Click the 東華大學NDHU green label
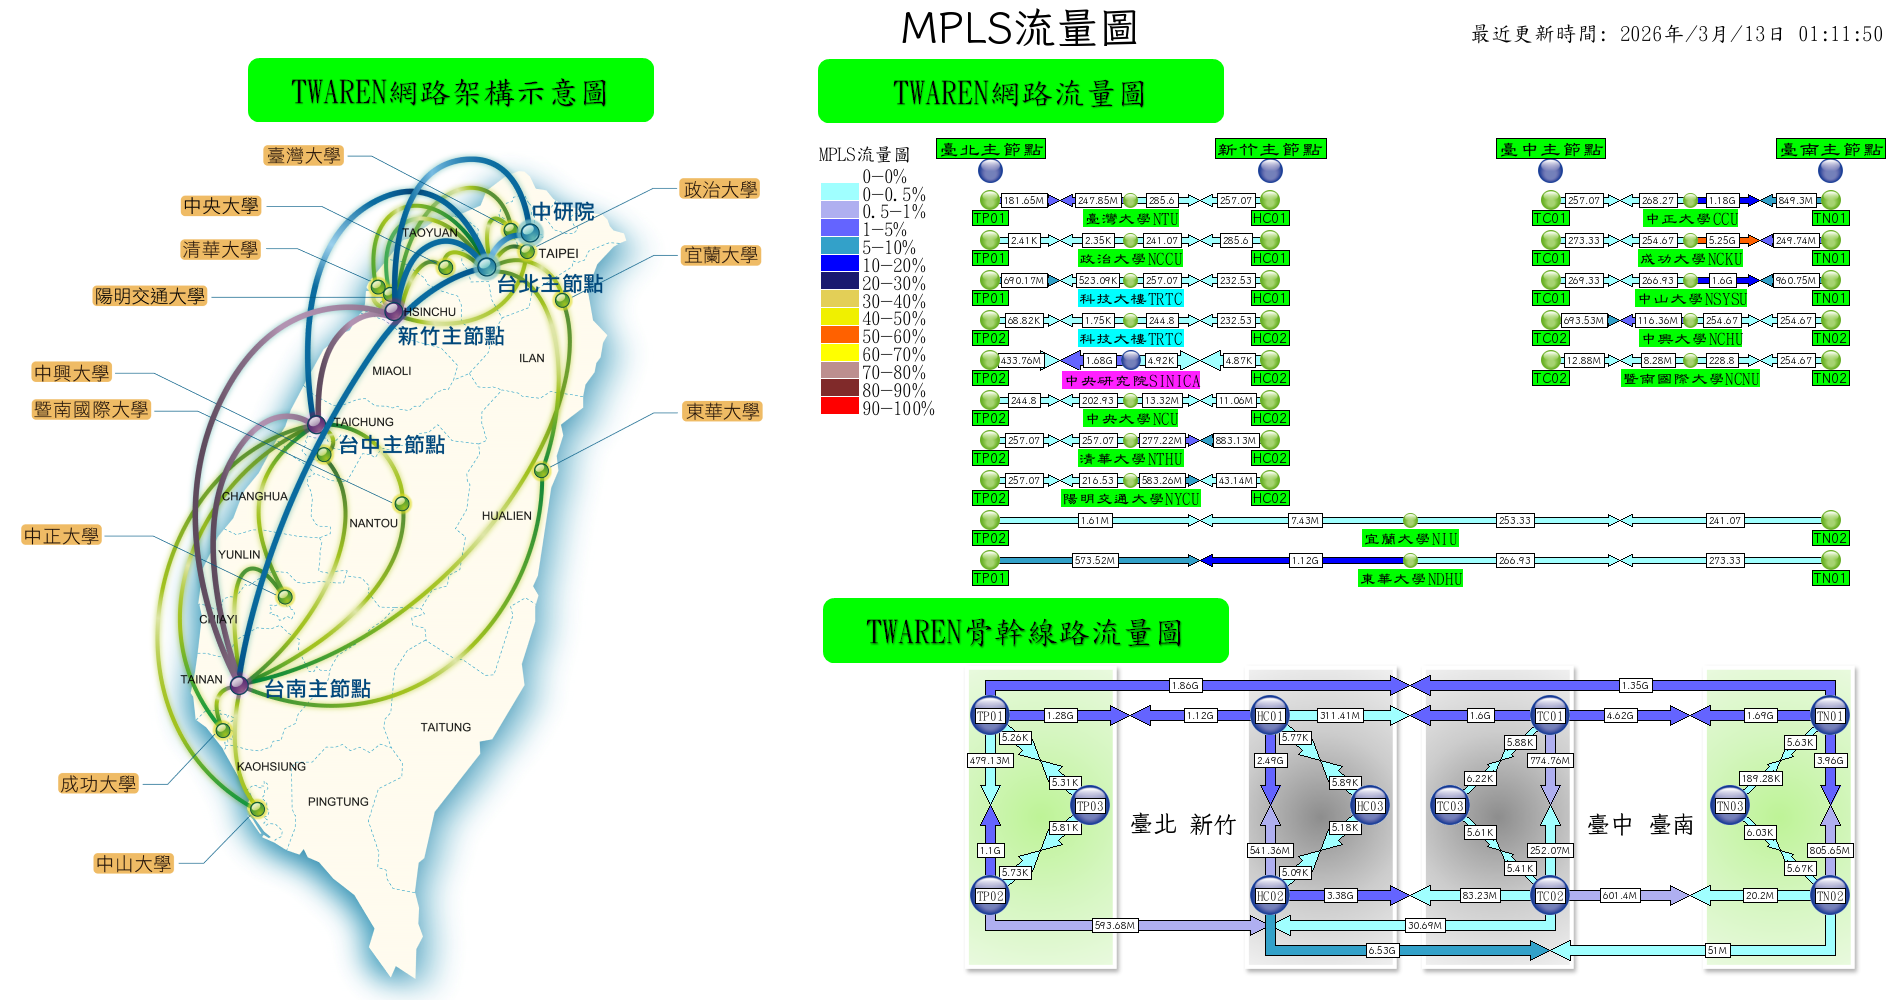Screen dimensions: 1900x1000 point(1410,579)
